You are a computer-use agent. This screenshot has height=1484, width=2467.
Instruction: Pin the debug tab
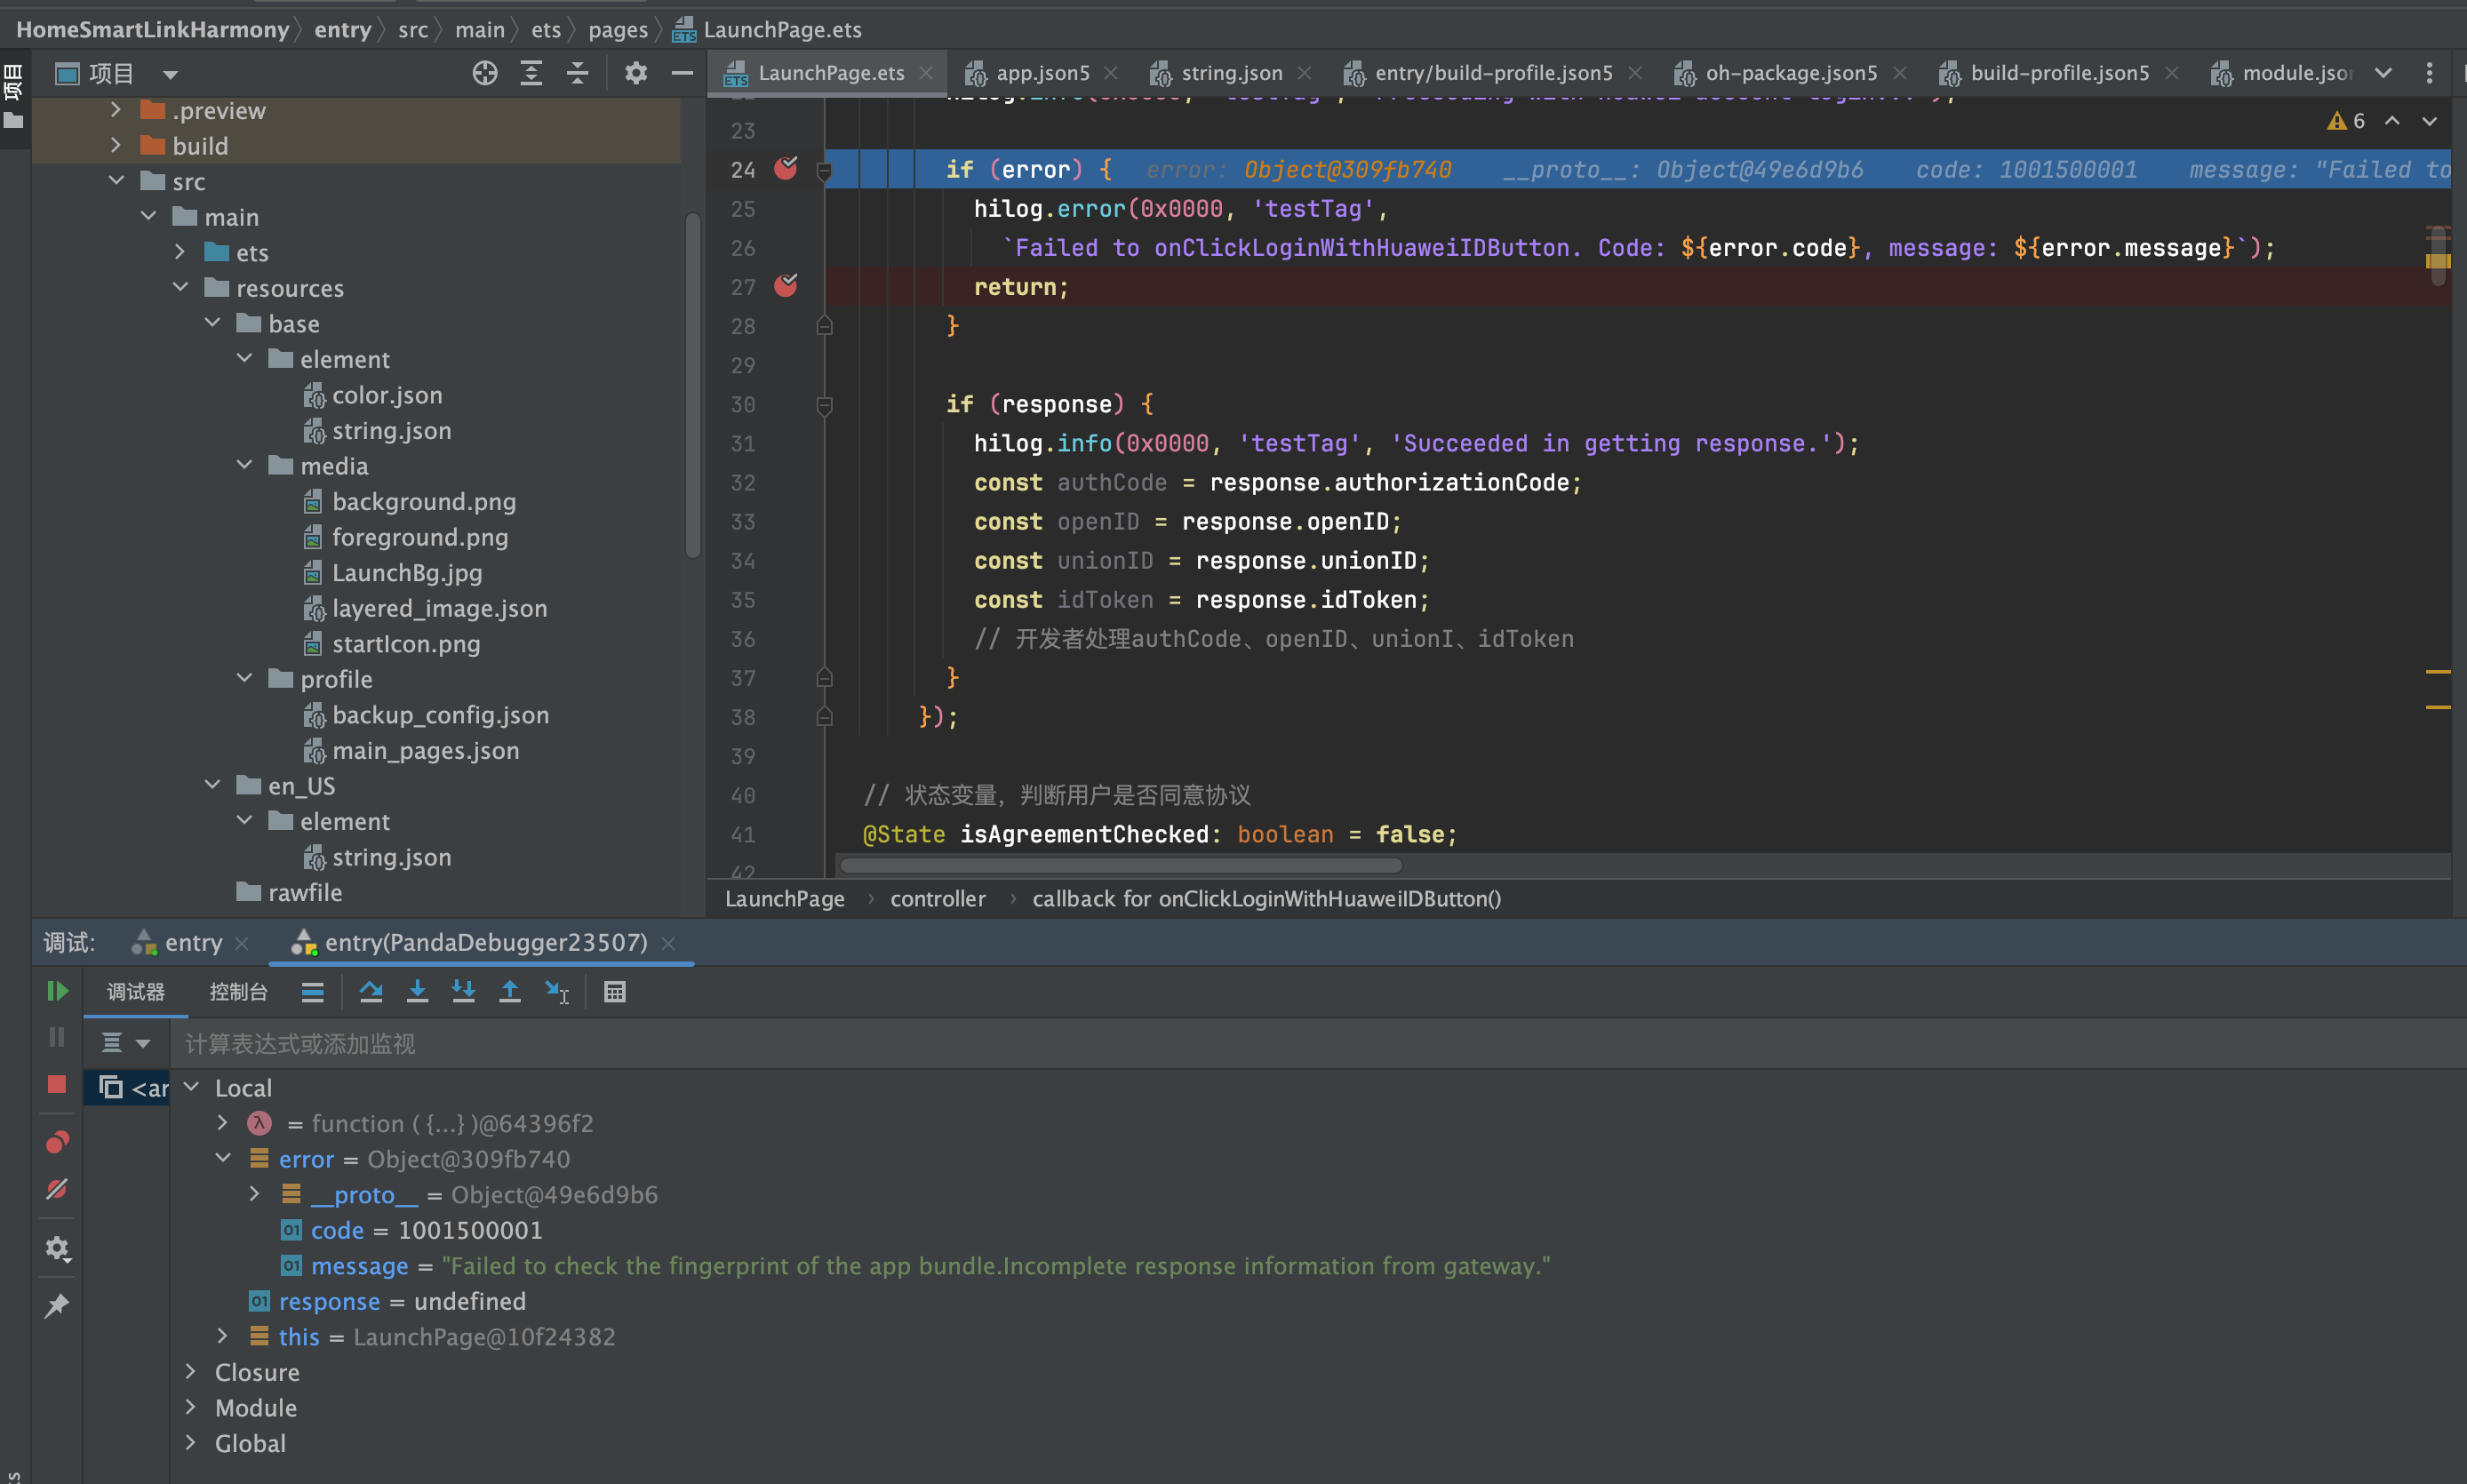pyautogui.click(x=57, y=1305)
